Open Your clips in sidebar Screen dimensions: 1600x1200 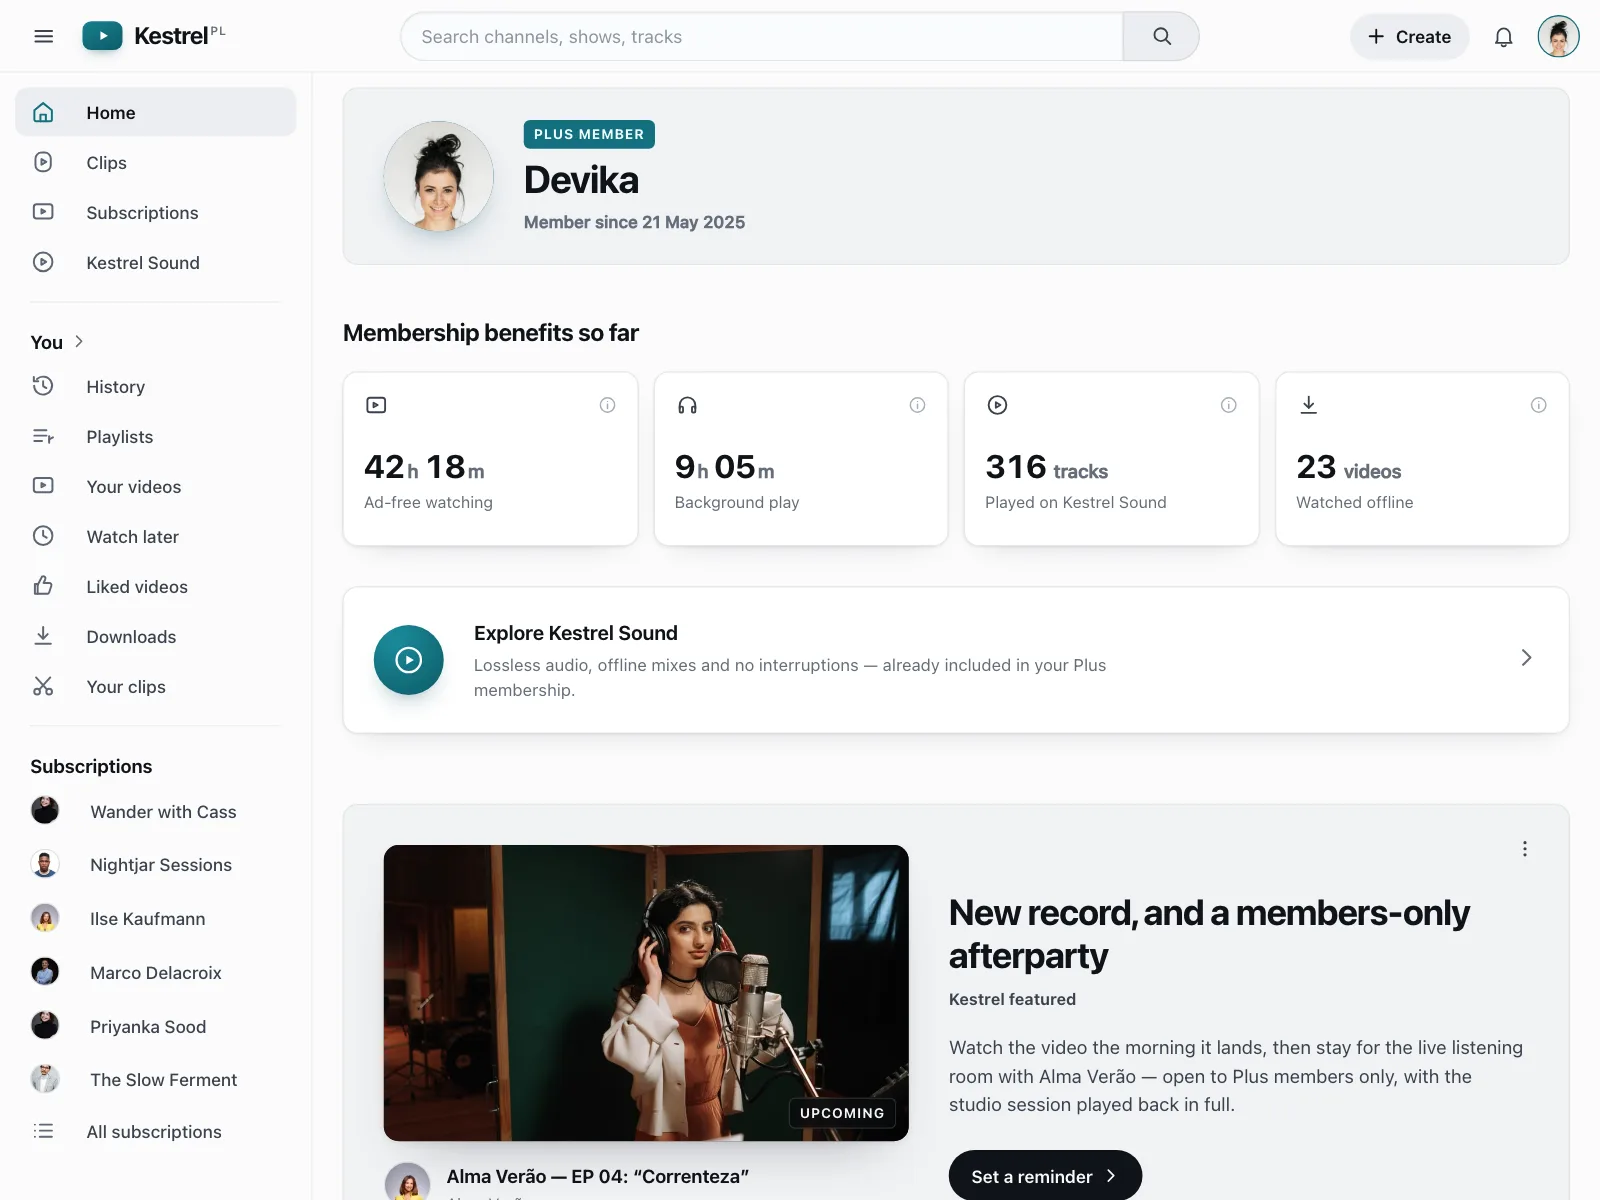156,686
